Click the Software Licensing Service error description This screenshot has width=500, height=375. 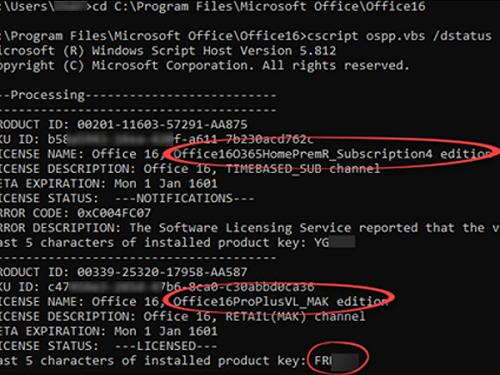[x=250, y=228]
